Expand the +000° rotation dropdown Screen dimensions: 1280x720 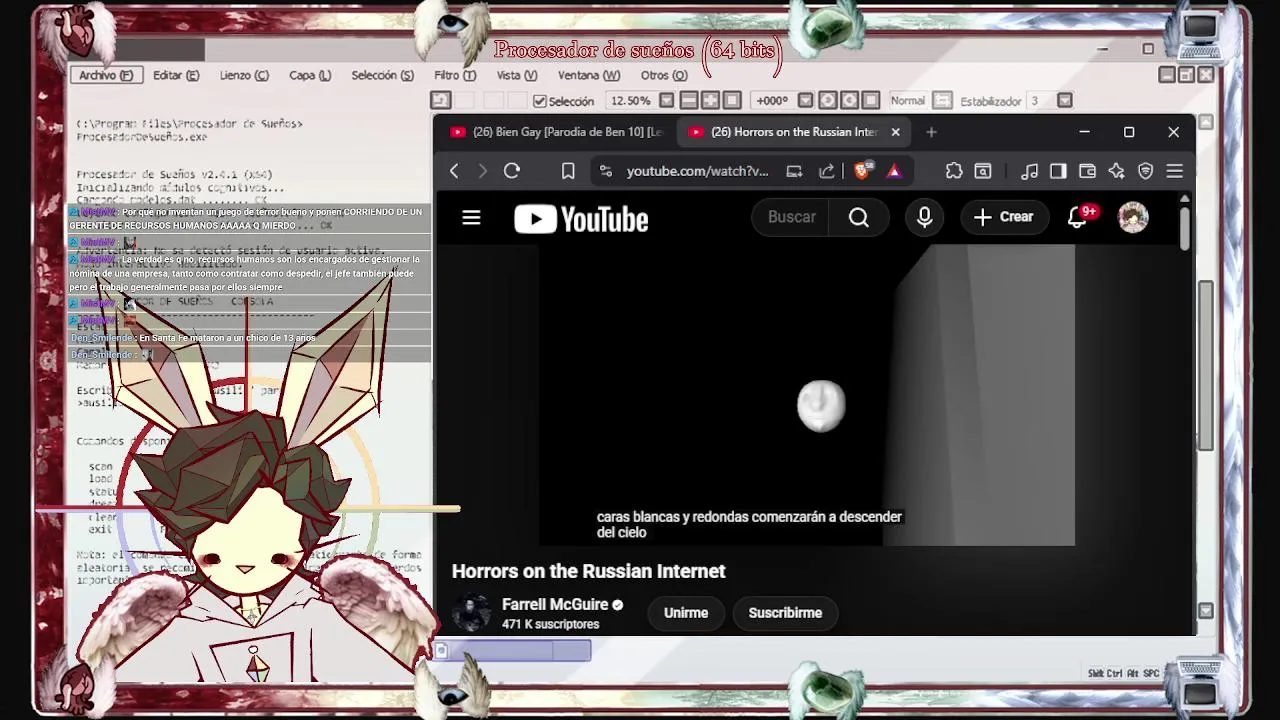click(804, 101)
